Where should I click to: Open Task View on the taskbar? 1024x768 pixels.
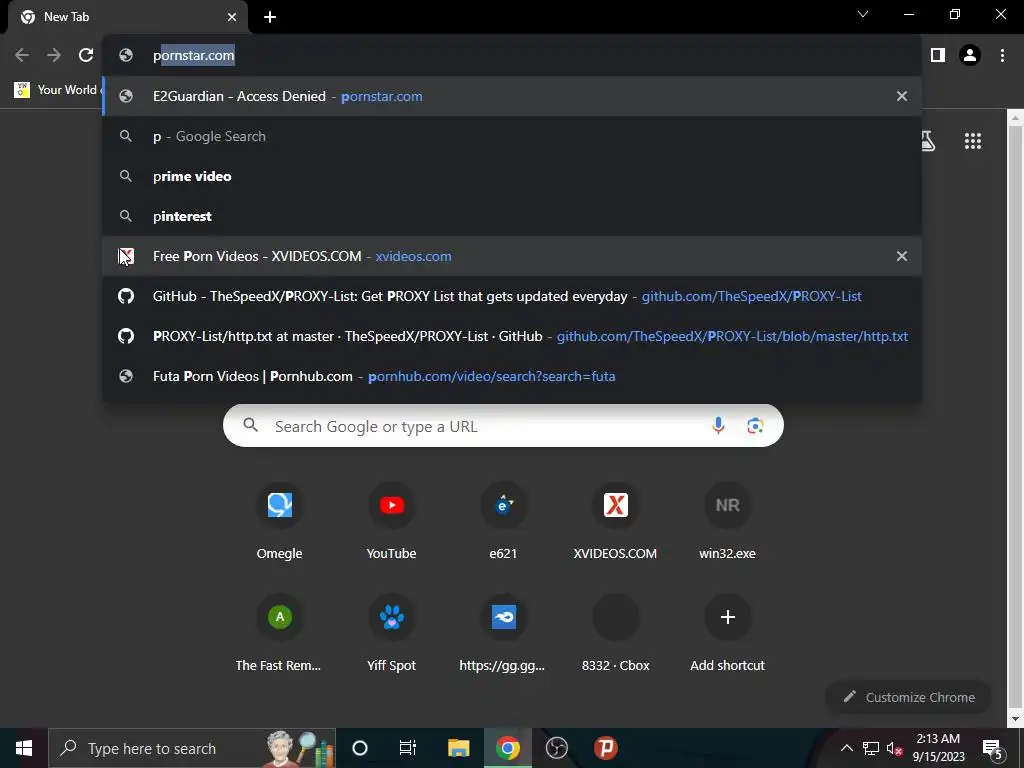click(x=408, y=748)
